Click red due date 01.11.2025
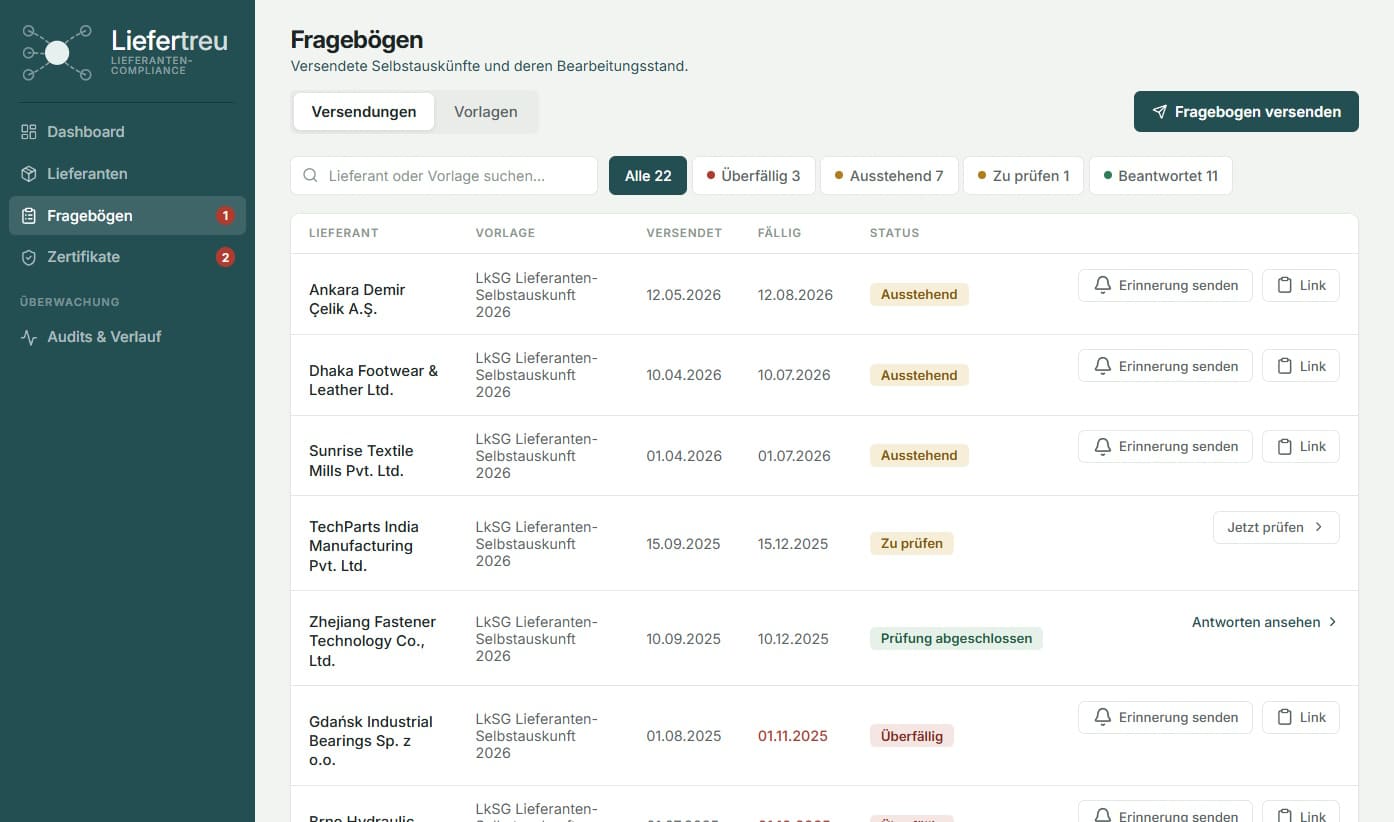This screenshot has height=822, width=1394. click(x=793, y=736)
